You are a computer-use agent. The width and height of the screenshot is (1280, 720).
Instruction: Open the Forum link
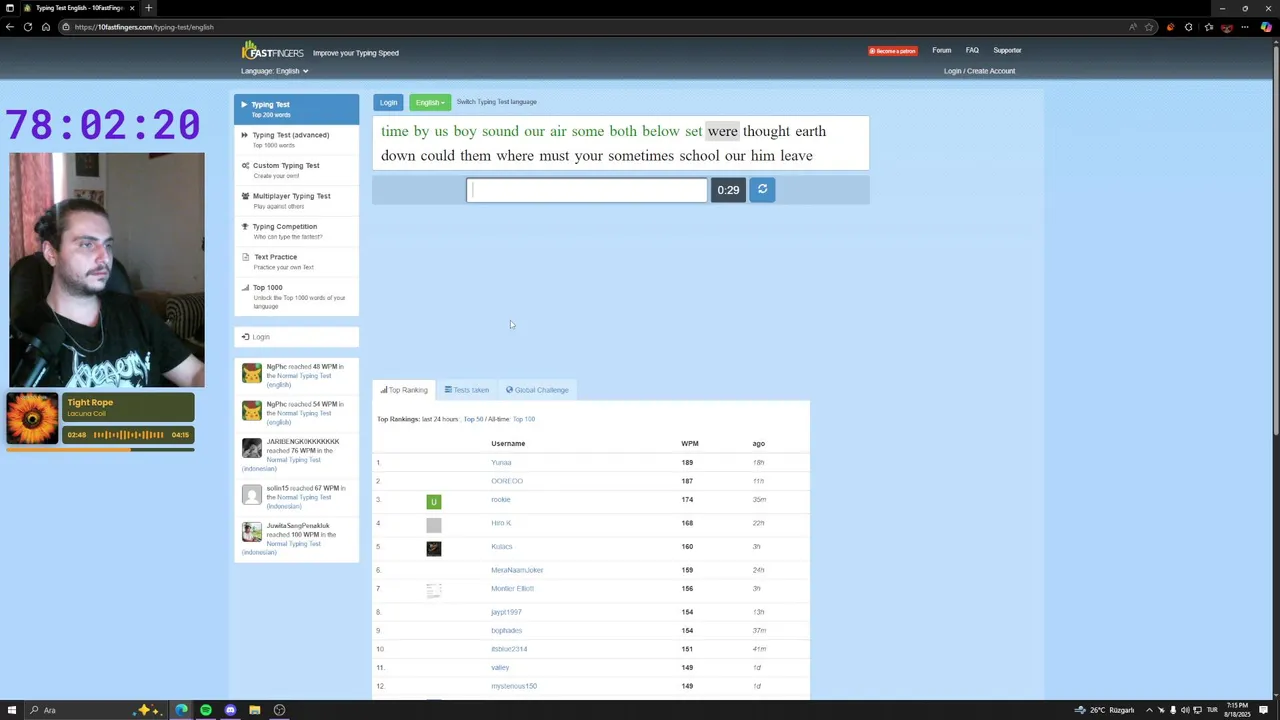pyautogui.click(x=942, y=50)
